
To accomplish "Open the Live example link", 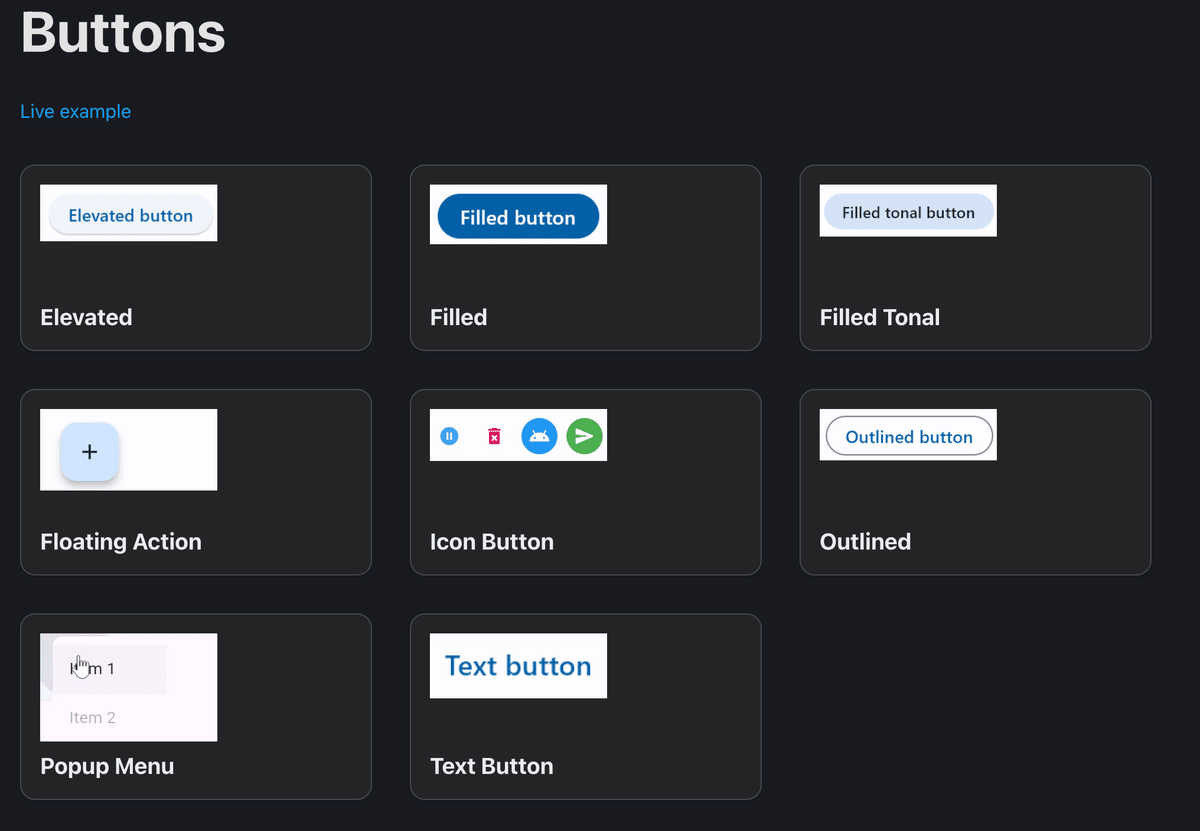I will 76,111.
